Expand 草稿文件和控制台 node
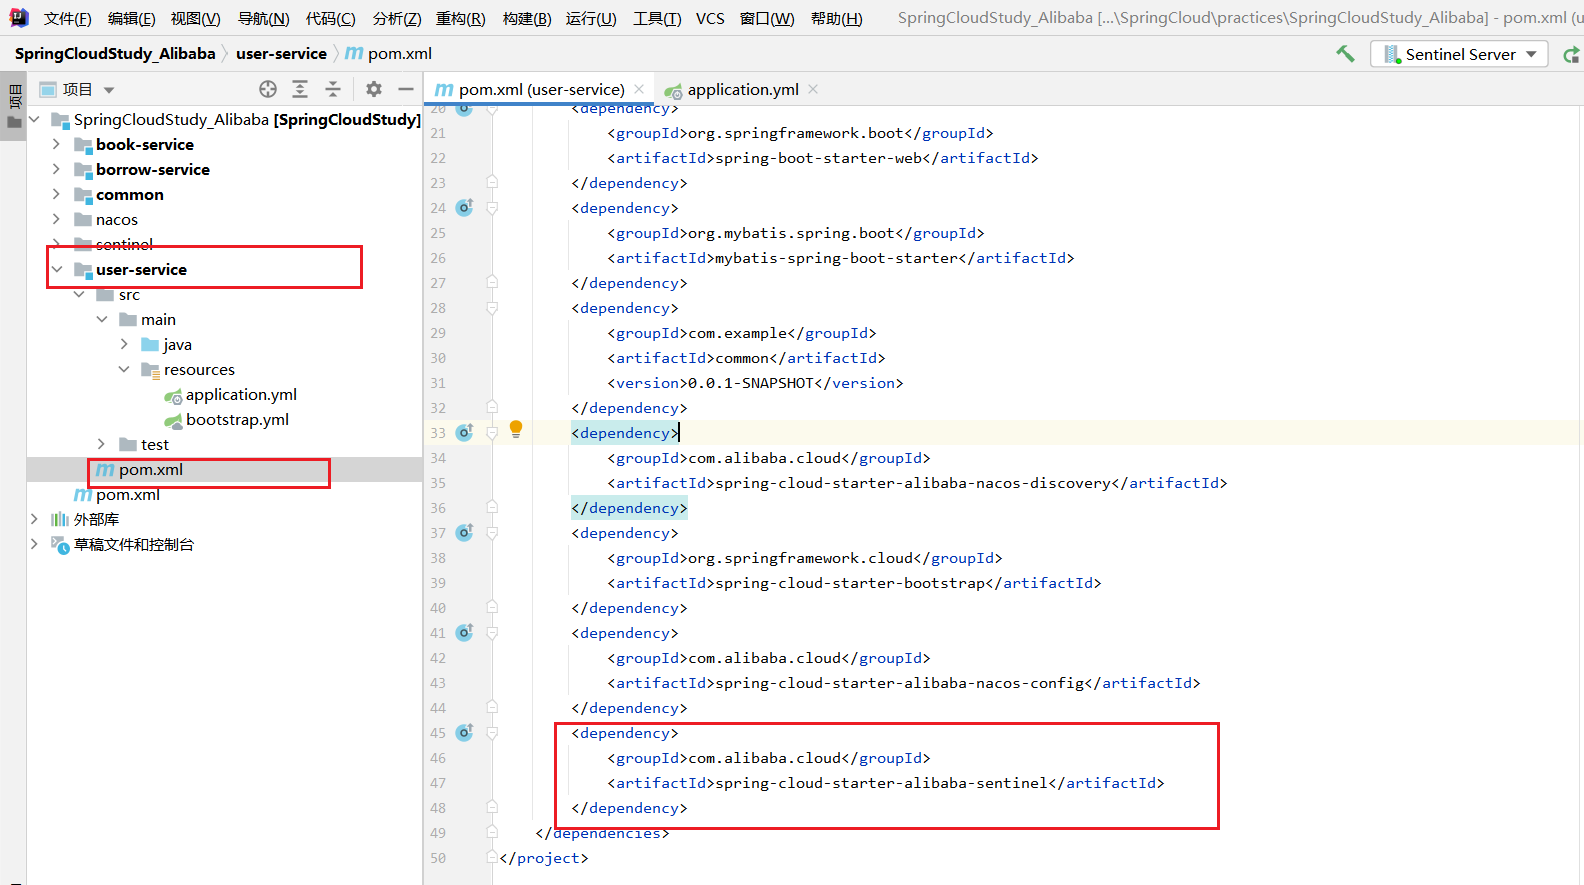 (34, 544)
